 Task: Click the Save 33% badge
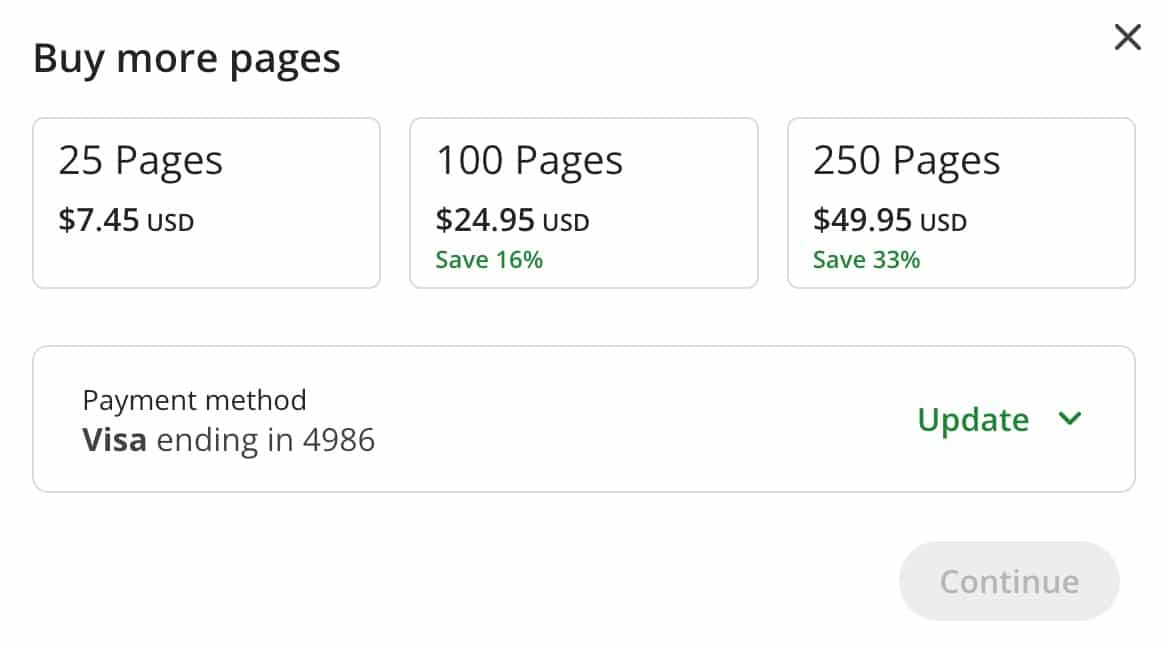pos(865,259)
